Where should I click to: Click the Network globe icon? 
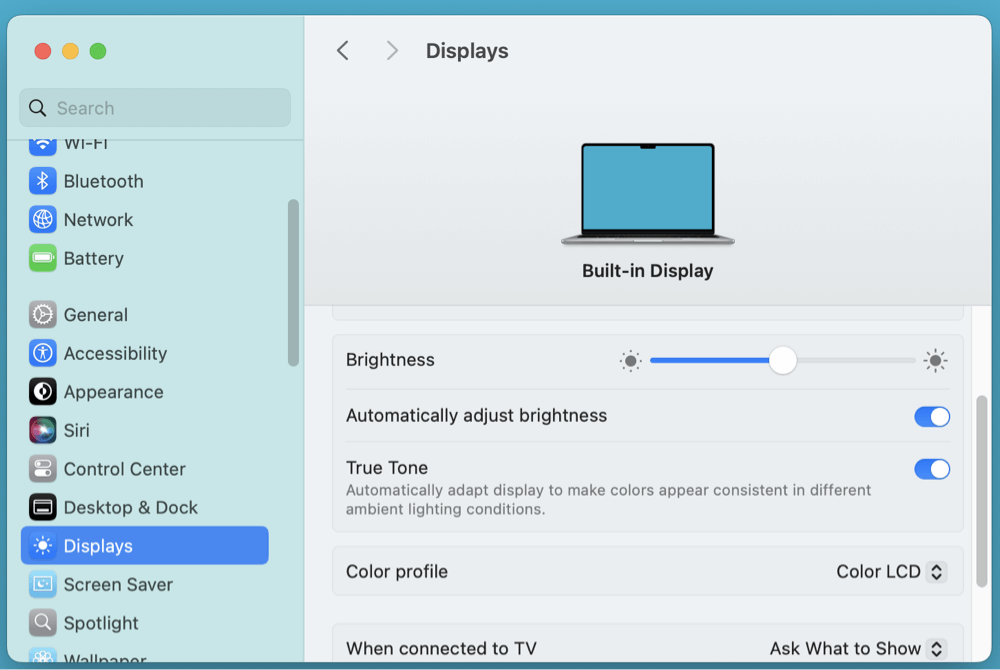pyautogui.click(x=42, y=220)
